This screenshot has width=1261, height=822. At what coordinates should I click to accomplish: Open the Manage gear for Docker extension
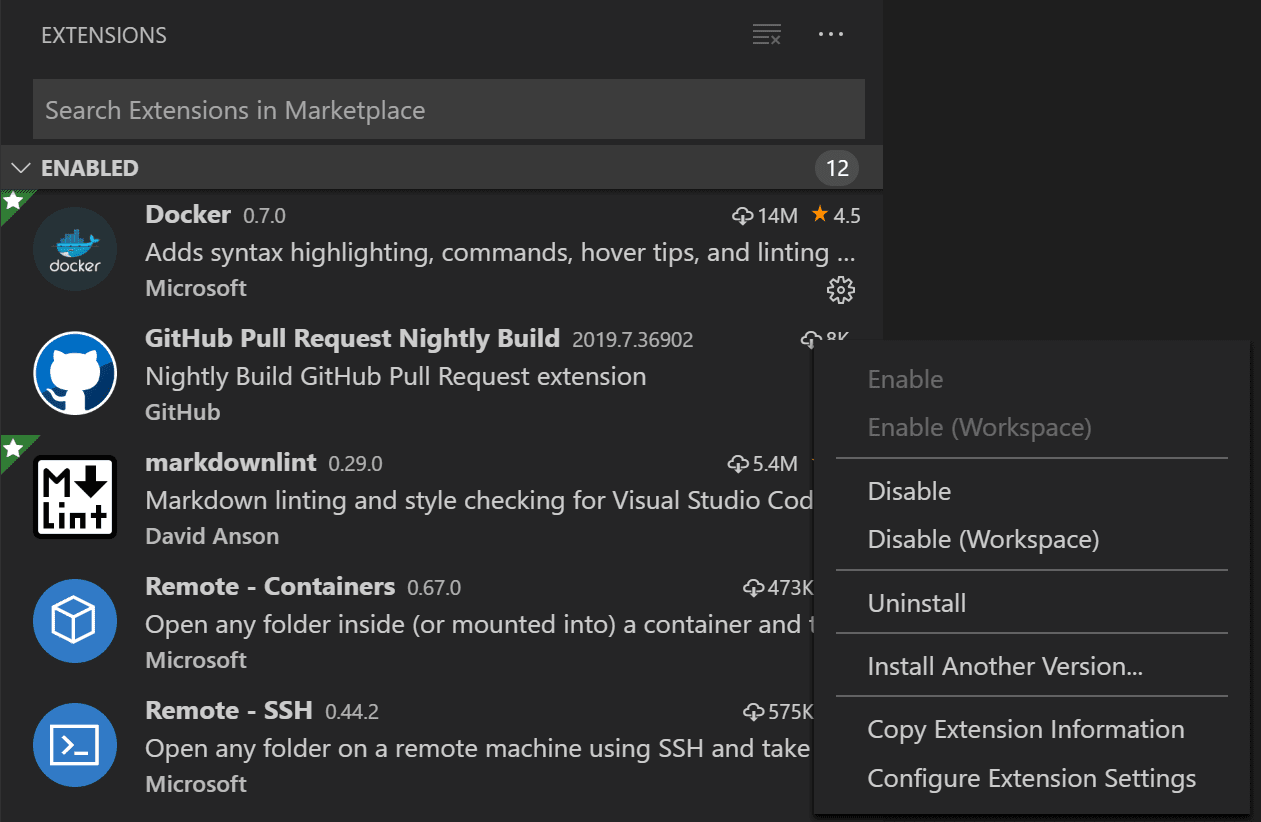tap(841, 290)
